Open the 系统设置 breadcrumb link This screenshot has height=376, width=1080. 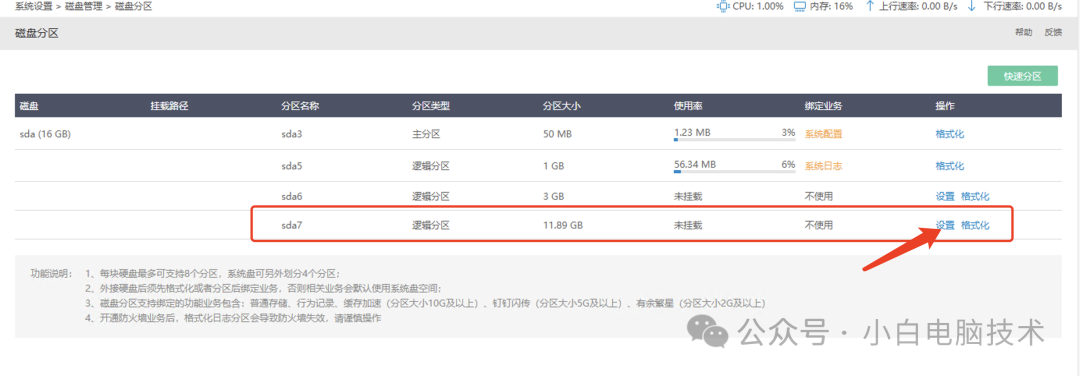click(x=34, y=6)
